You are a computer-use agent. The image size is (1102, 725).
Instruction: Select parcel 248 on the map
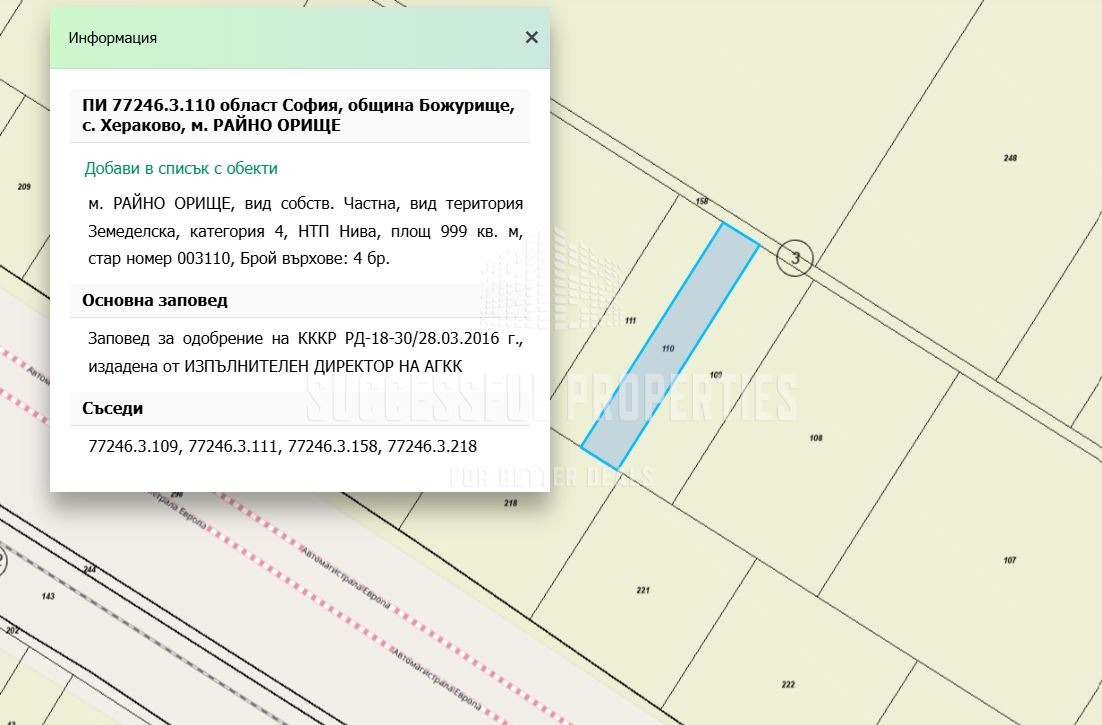coord(1009,159)
